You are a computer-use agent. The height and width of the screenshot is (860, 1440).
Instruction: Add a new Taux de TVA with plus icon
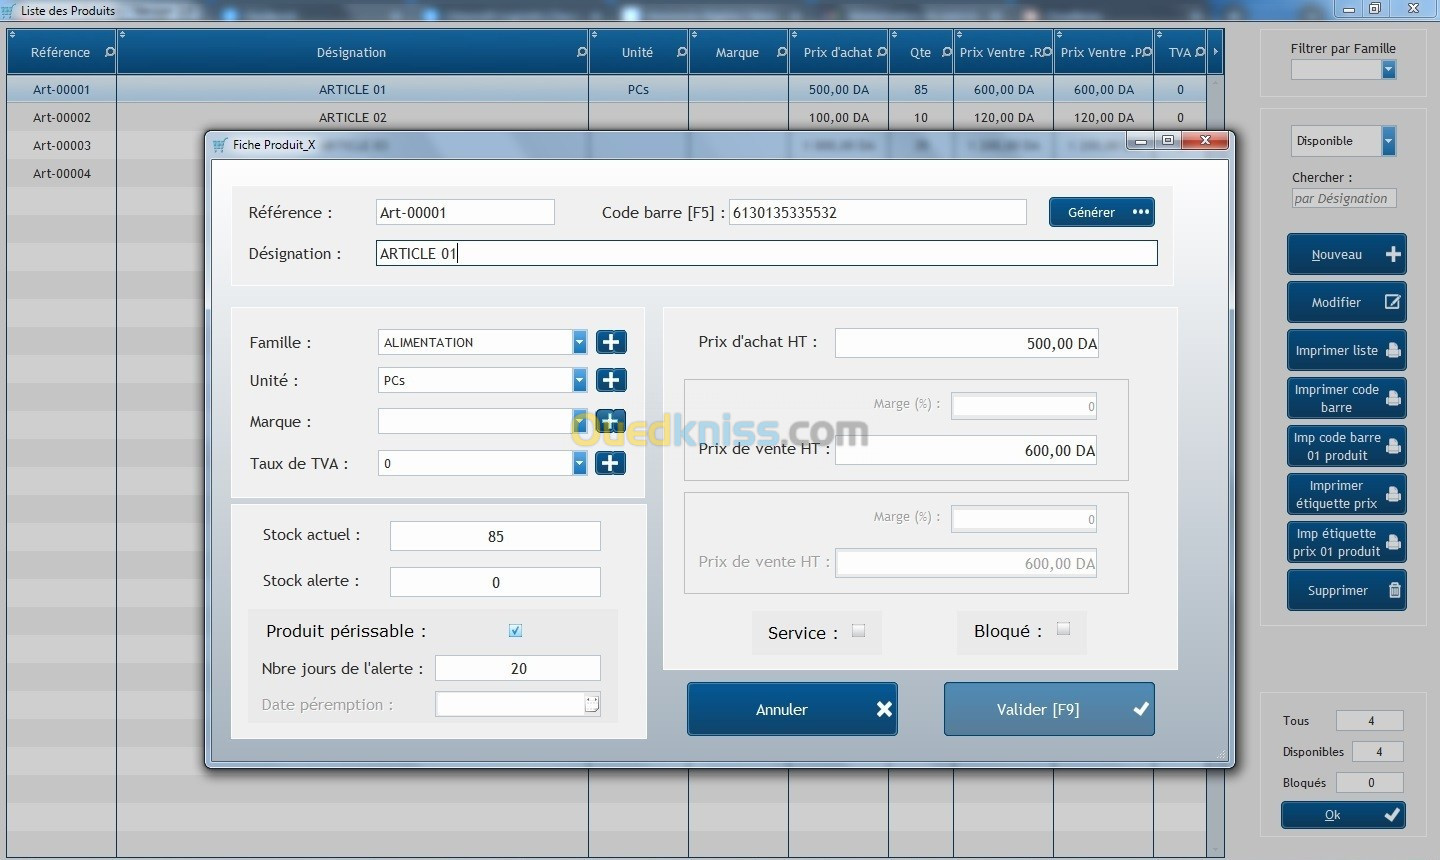point(611,463)
